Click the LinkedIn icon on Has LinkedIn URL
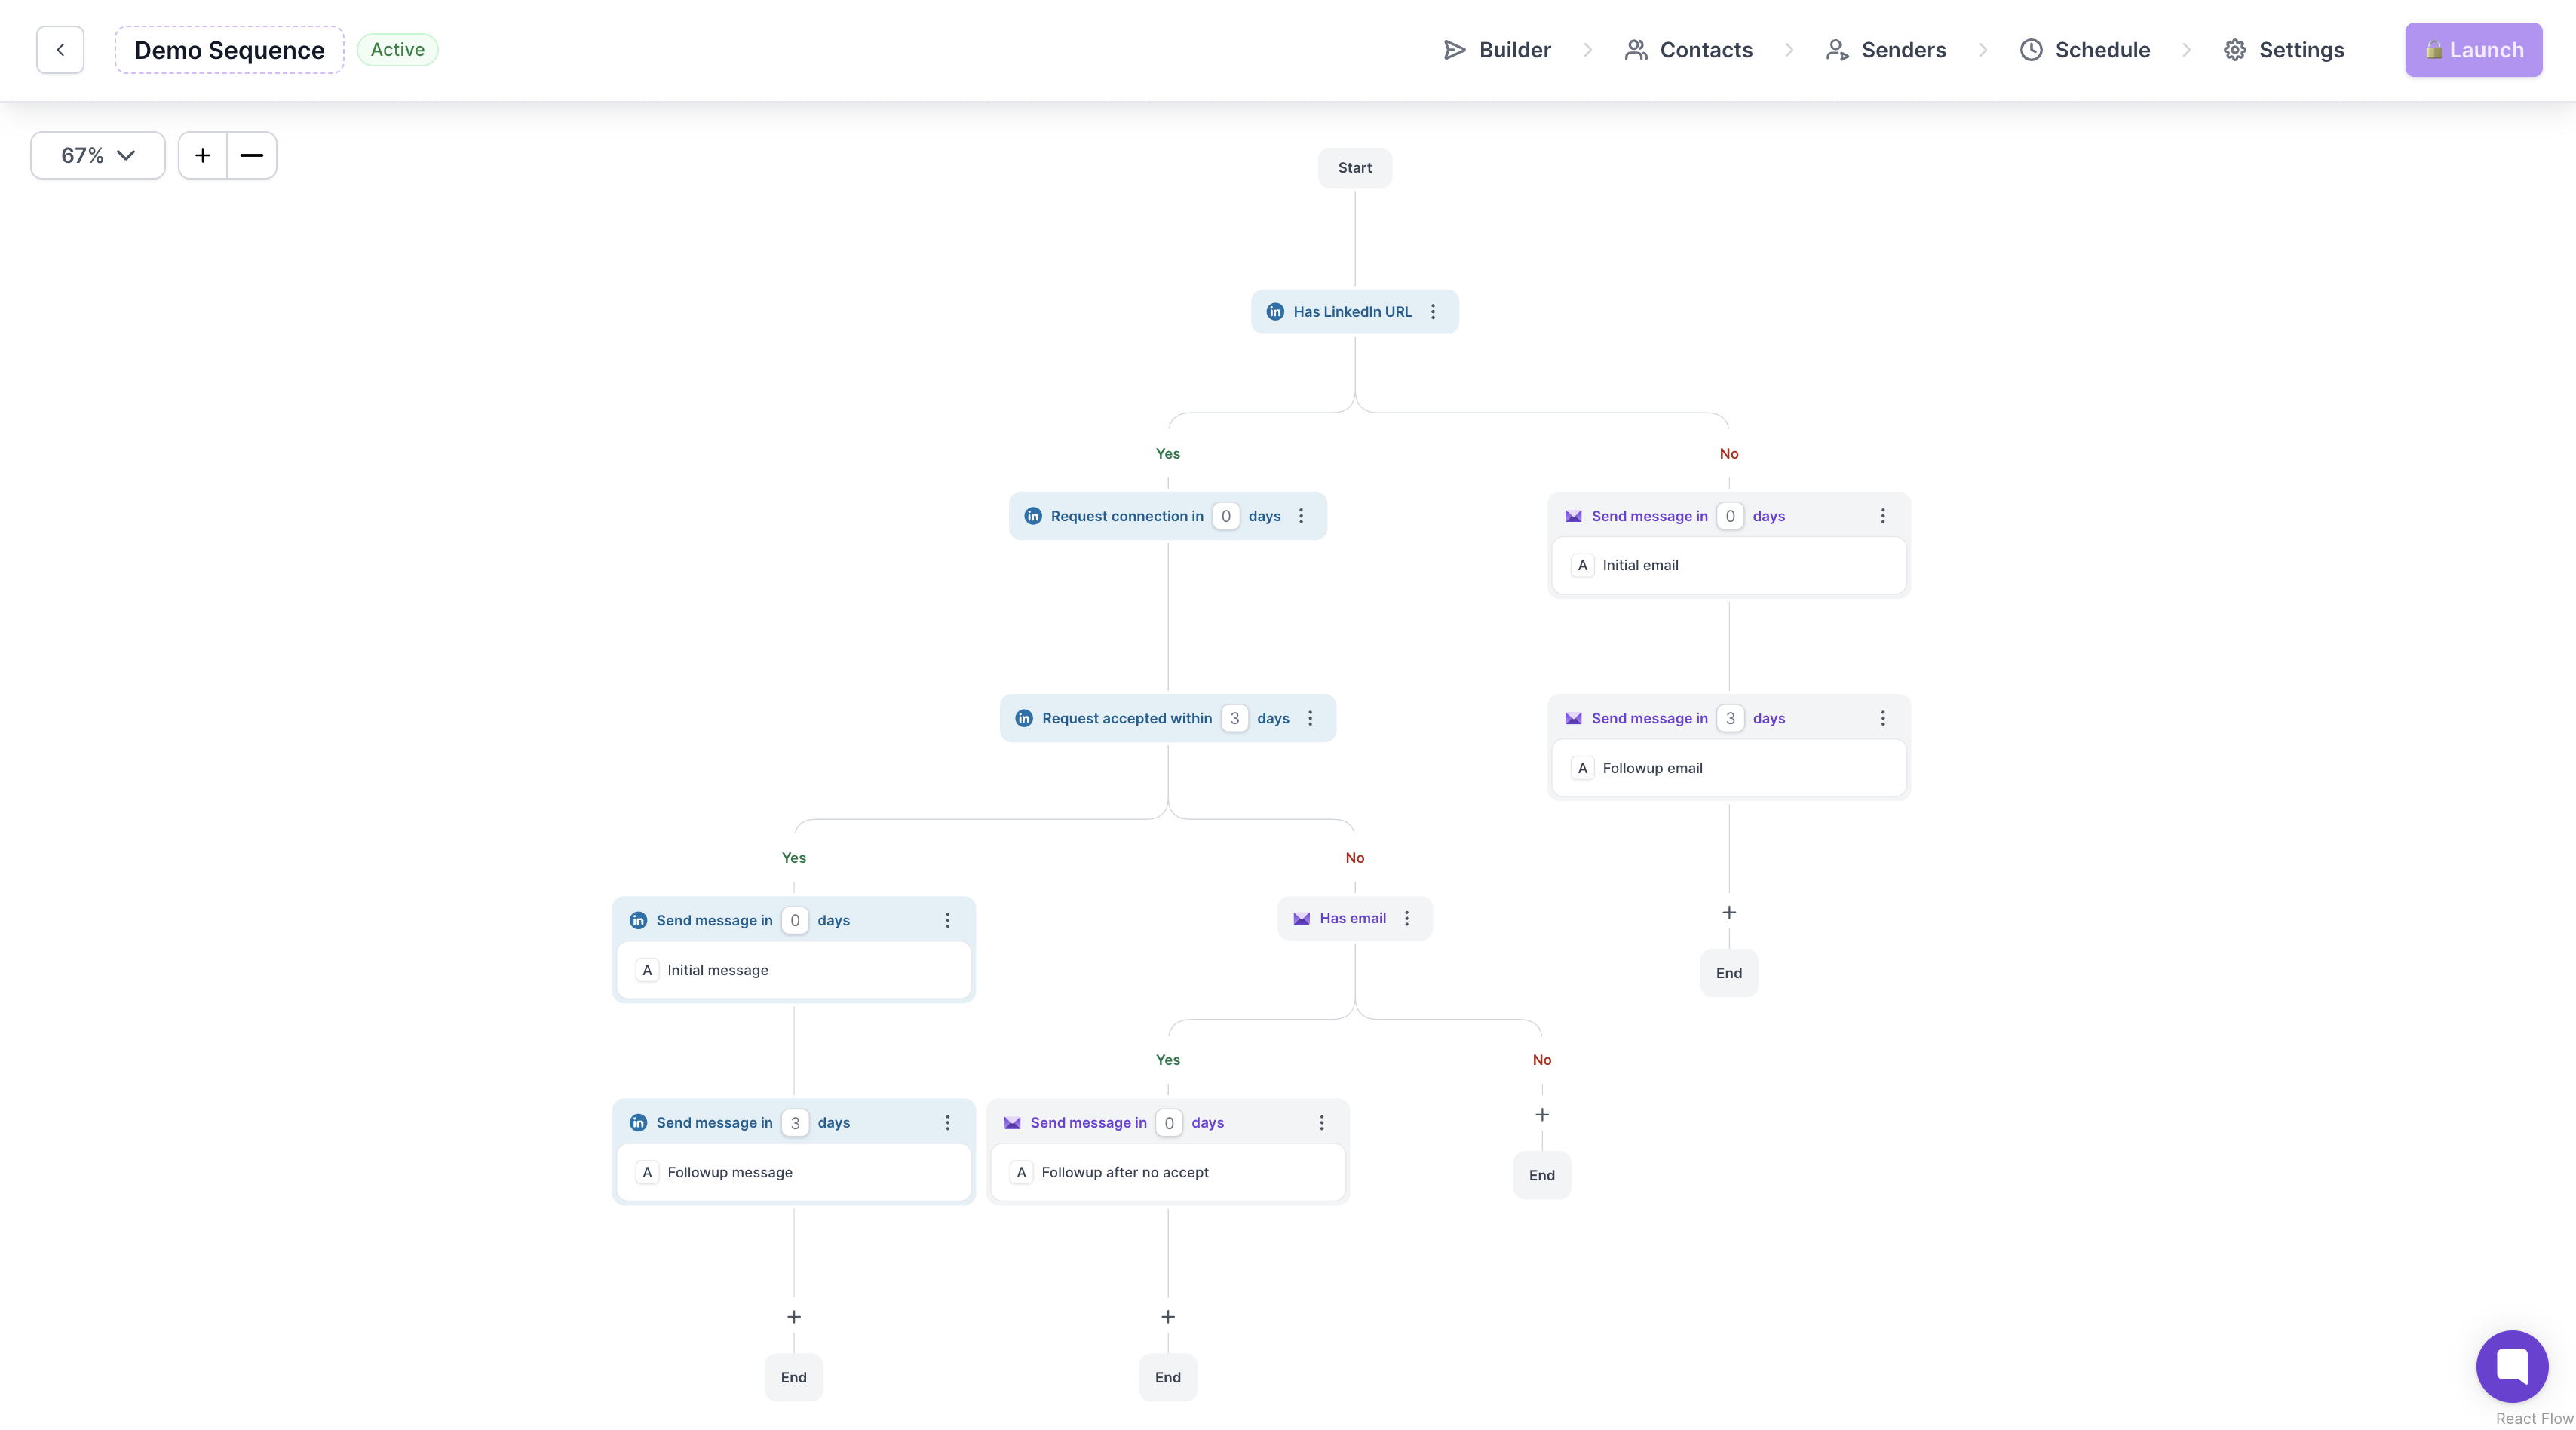 tap(1275, 312)
